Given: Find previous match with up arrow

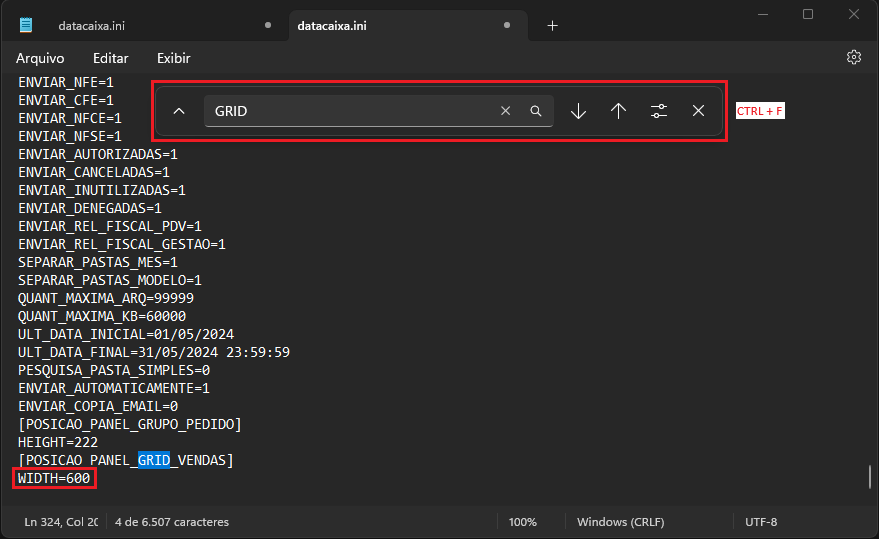Looking at the screenshot, I should point(618,111).
